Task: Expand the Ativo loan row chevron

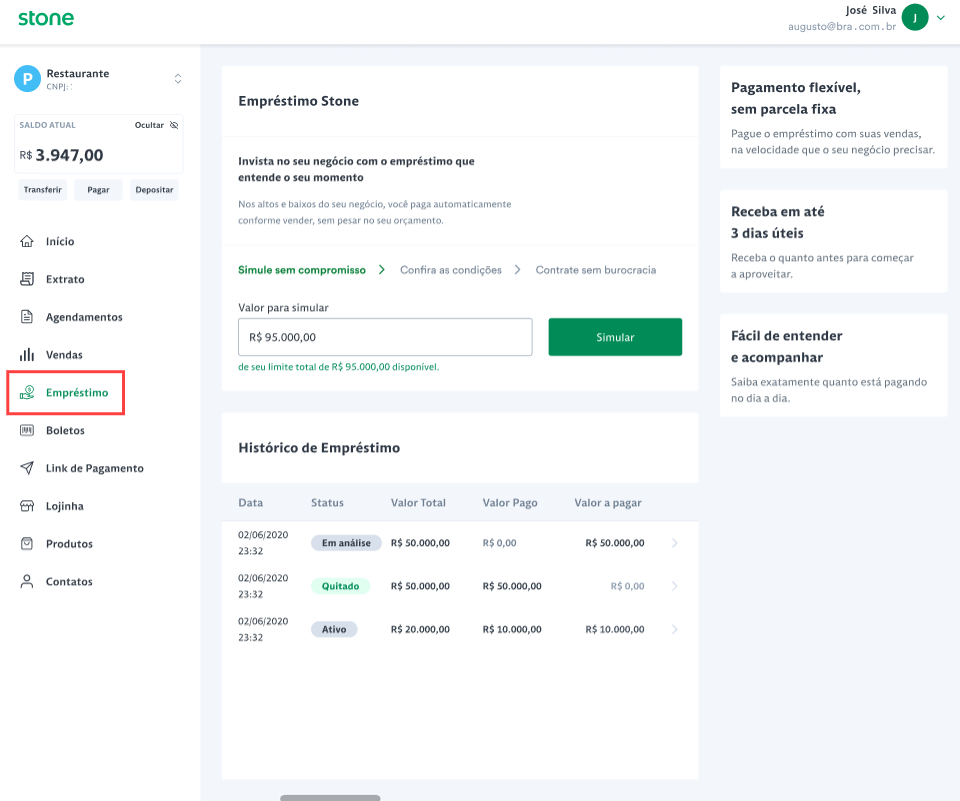Action: coord(674,630)
